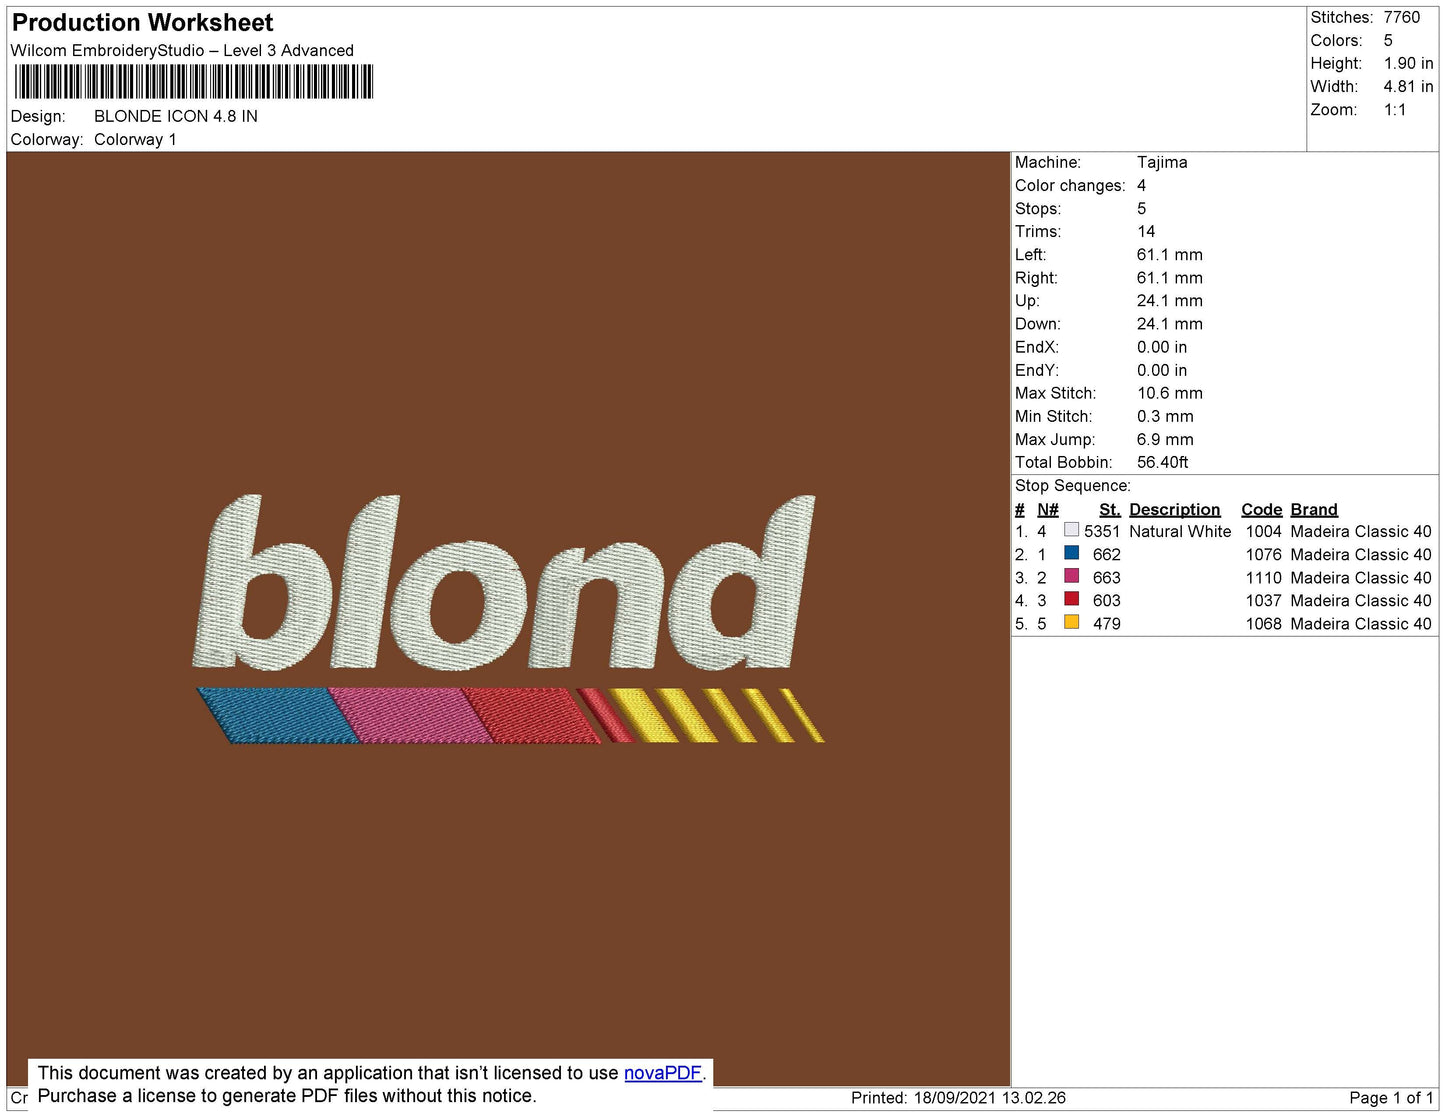This screenshot has height=1117, width=1445.
Task: Click the Up value '24.1 mm'
Action: click(1170, 301)
